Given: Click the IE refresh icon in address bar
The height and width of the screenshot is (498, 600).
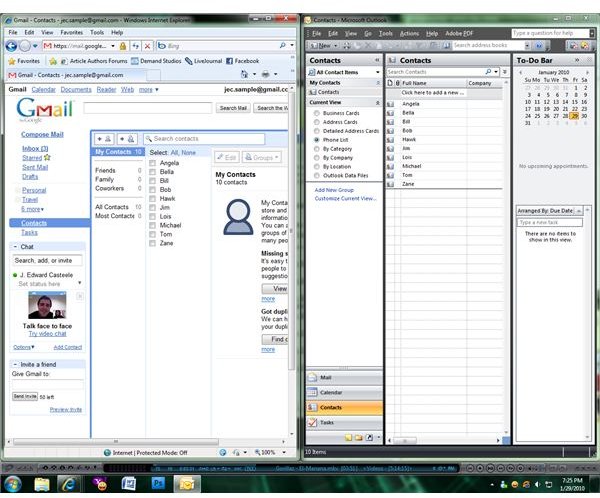Looking at the screenshot, I should pos(135,46).
